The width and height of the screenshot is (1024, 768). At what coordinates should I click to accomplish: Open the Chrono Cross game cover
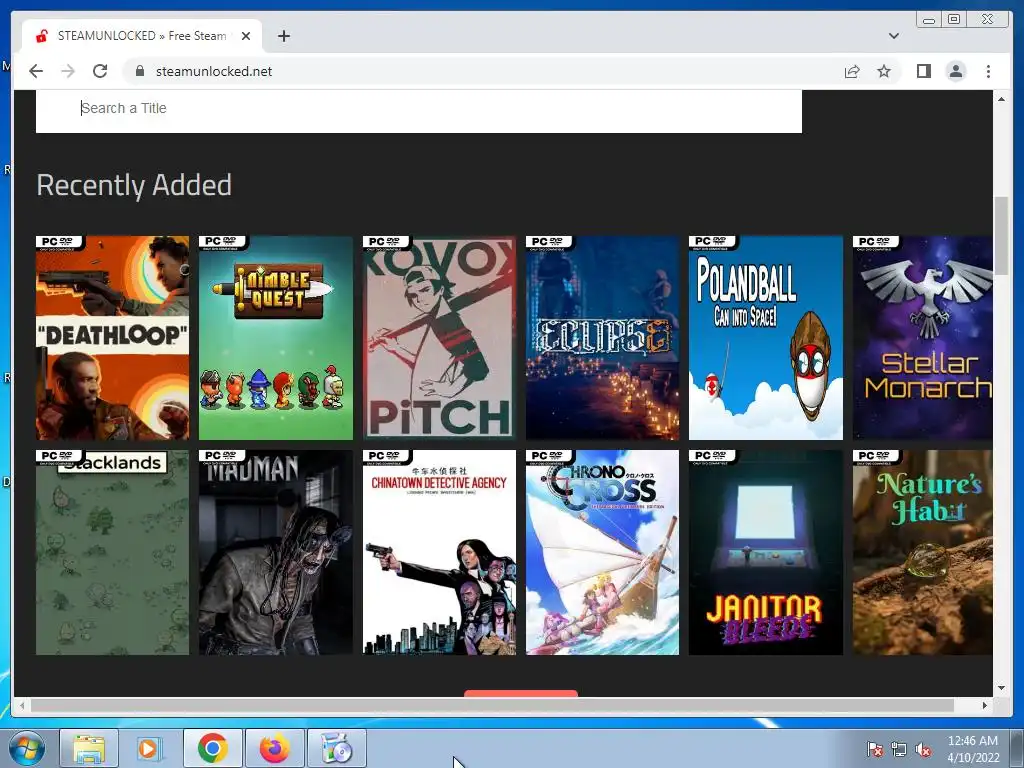tap(602, 552)
